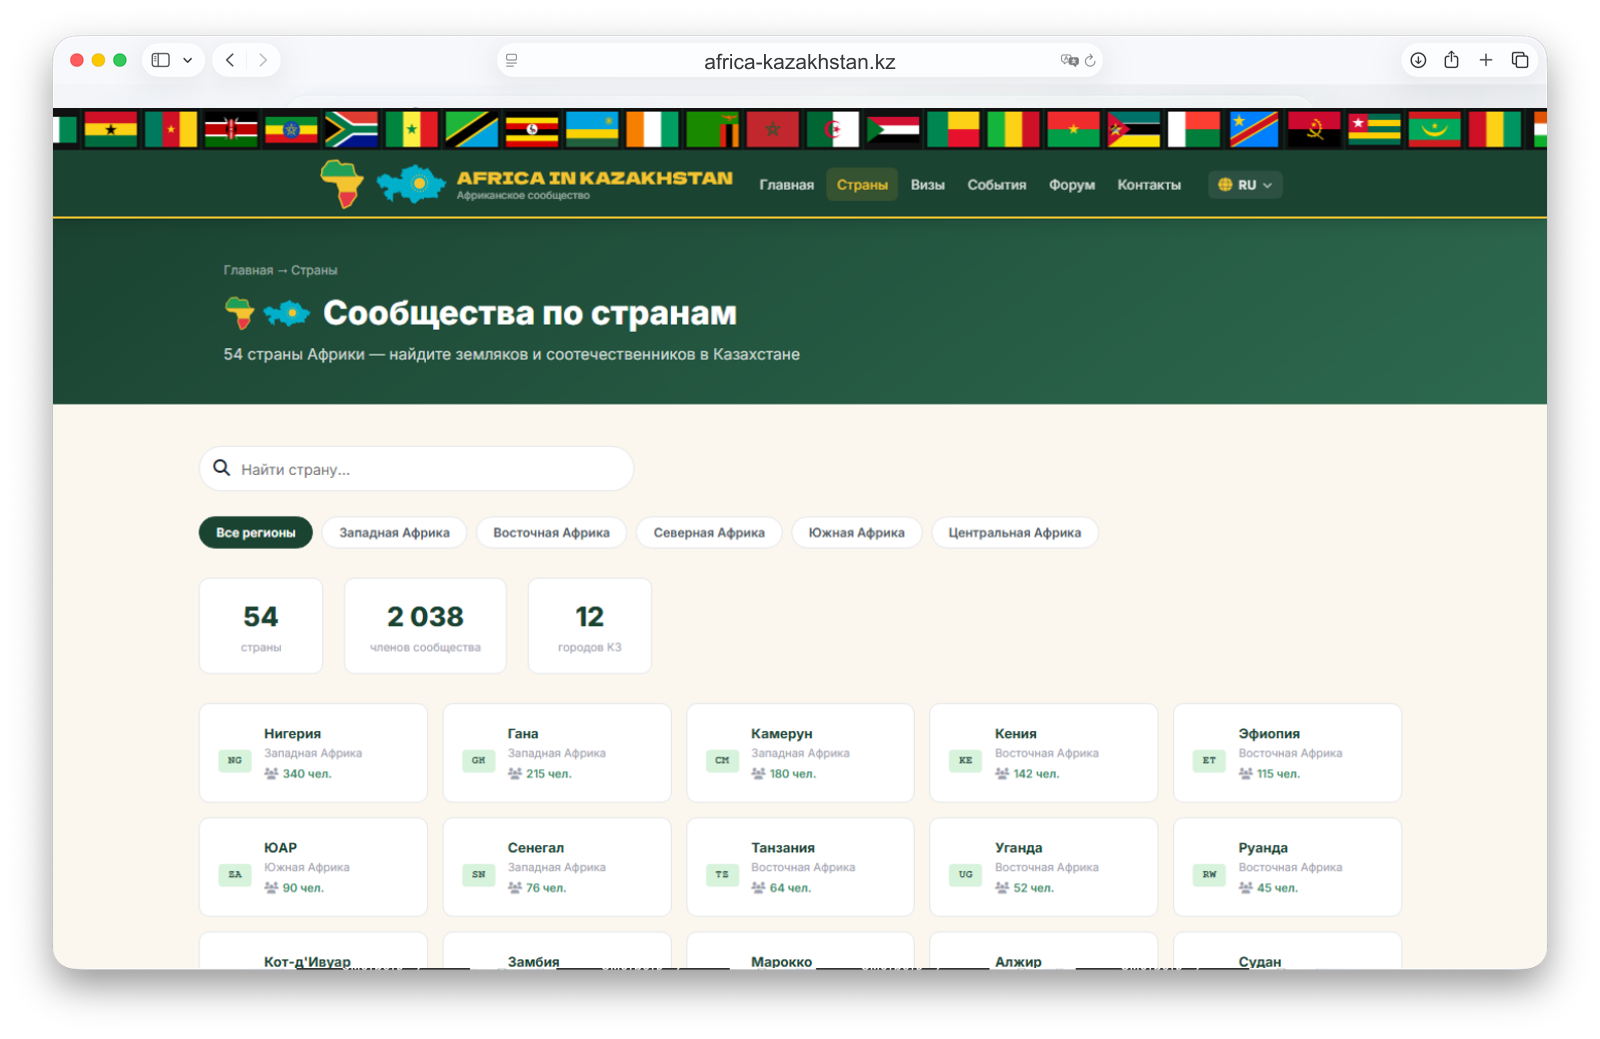Filter by Восточная Африка
Screen dimensions: 1600x1039
(551, 533)
